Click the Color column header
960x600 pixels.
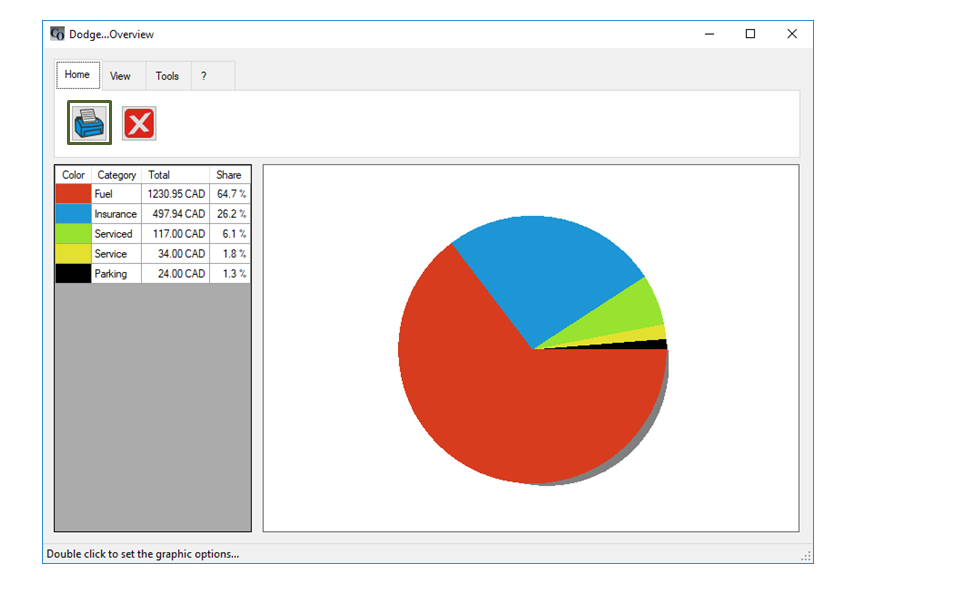click(x=73, y=175)
